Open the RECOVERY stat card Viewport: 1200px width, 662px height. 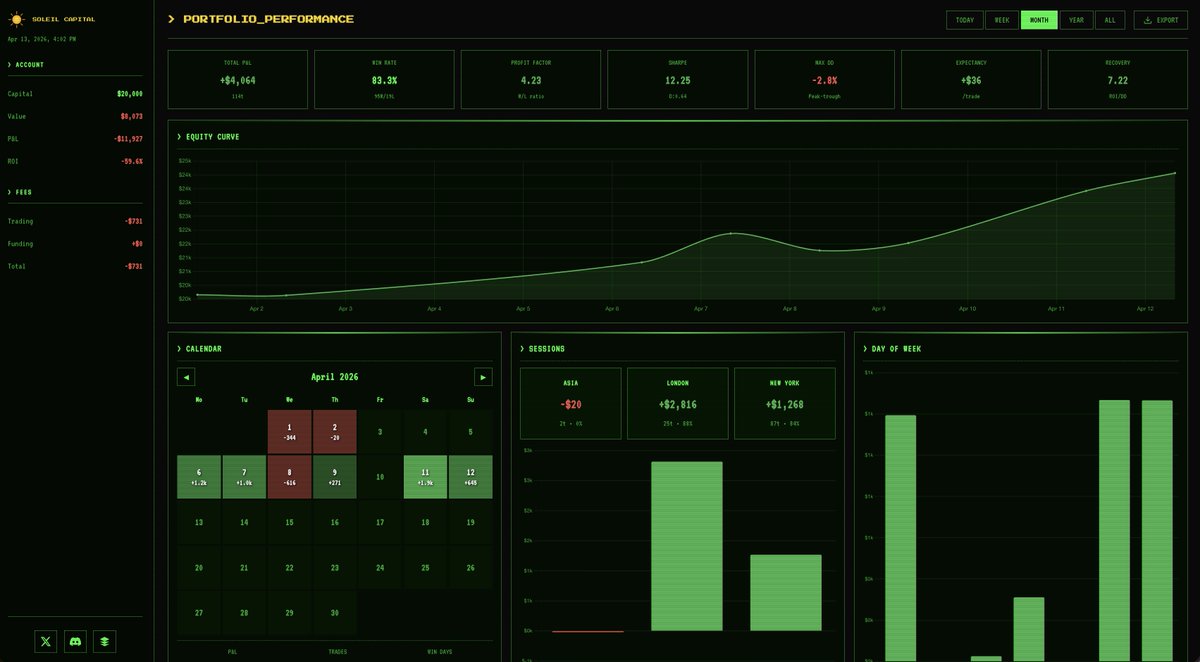tap(1118, 79)
